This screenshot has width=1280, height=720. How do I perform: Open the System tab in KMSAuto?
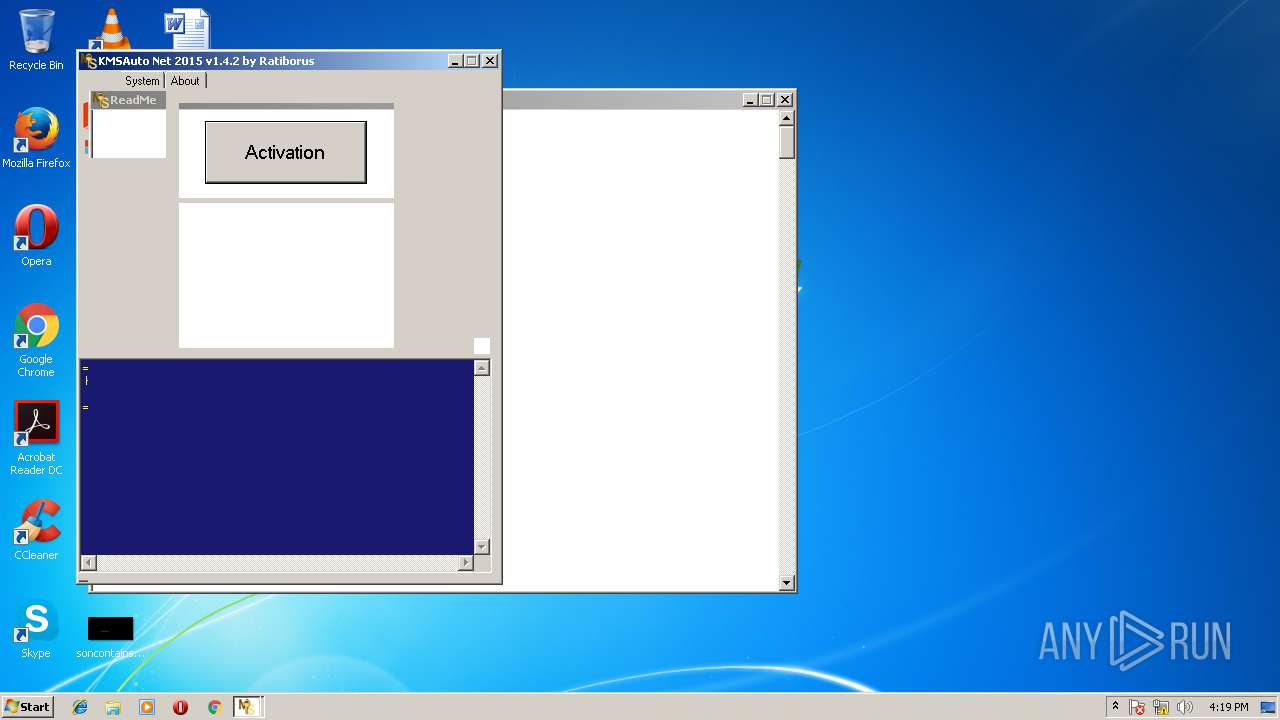coord(142,81)
